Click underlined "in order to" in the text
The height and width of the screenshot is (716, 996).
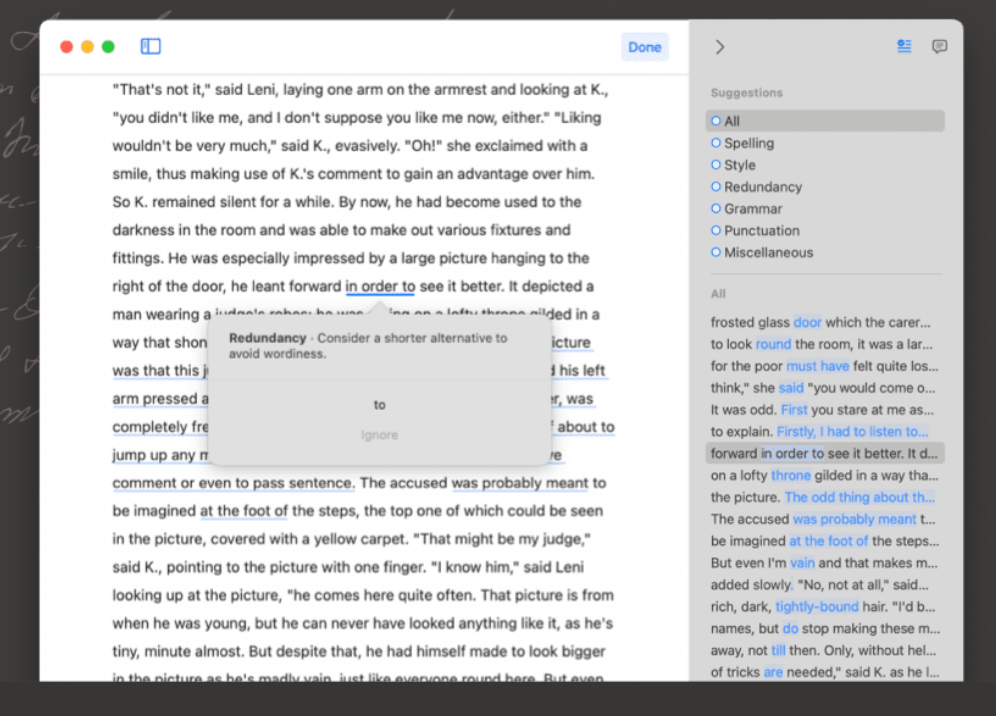(x=380, y=287)
